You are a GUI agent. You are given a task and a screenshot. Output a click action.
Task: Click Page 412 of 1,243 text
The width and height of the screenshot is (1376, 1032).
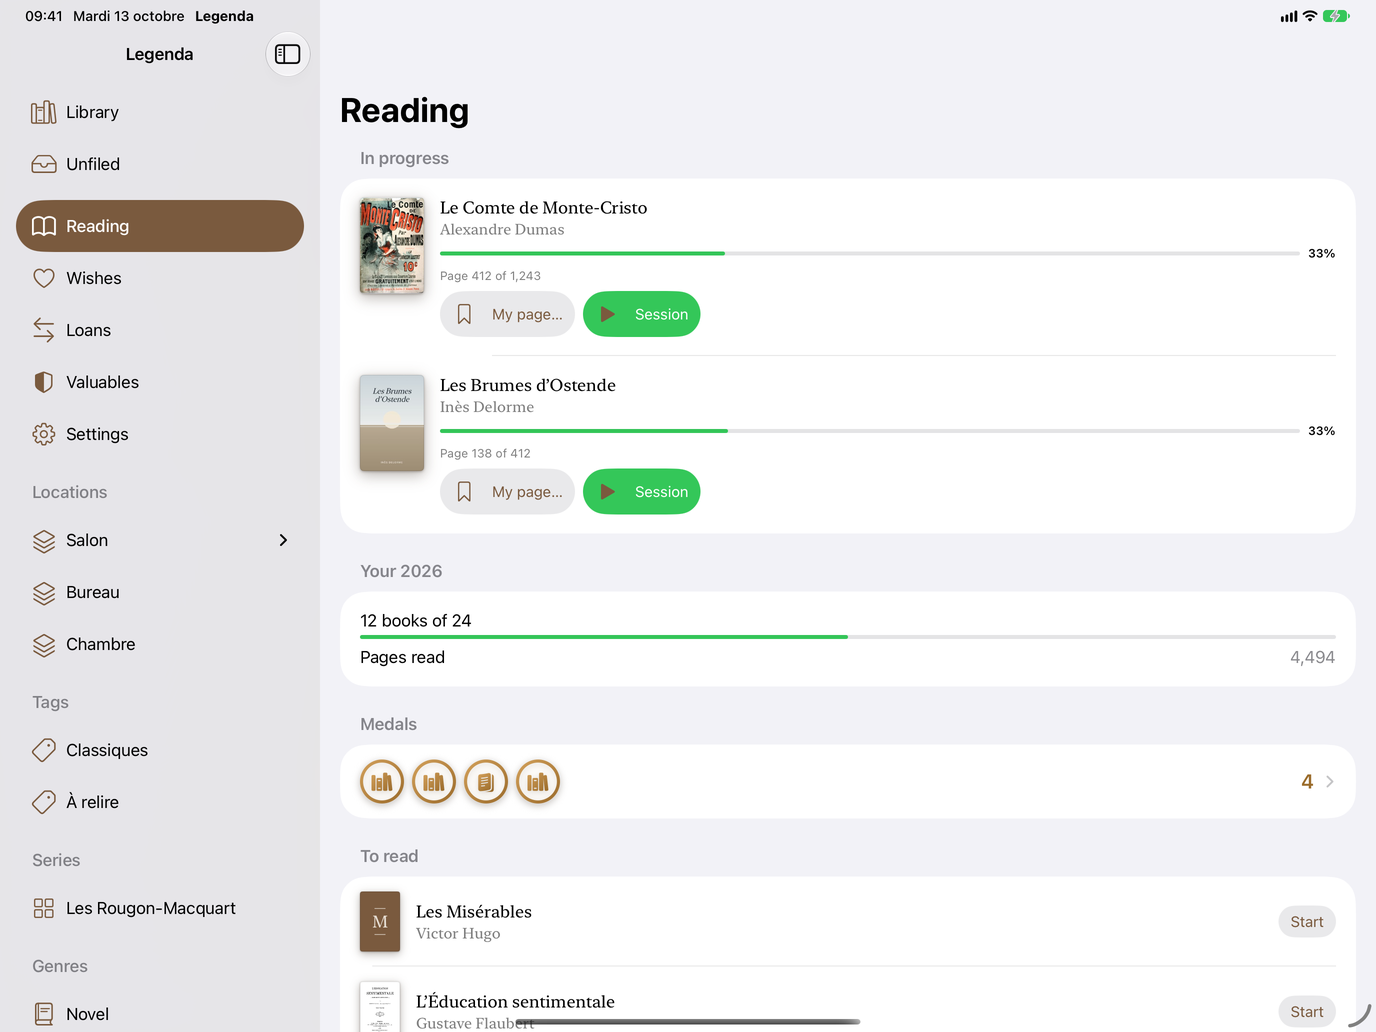point(490,276)
